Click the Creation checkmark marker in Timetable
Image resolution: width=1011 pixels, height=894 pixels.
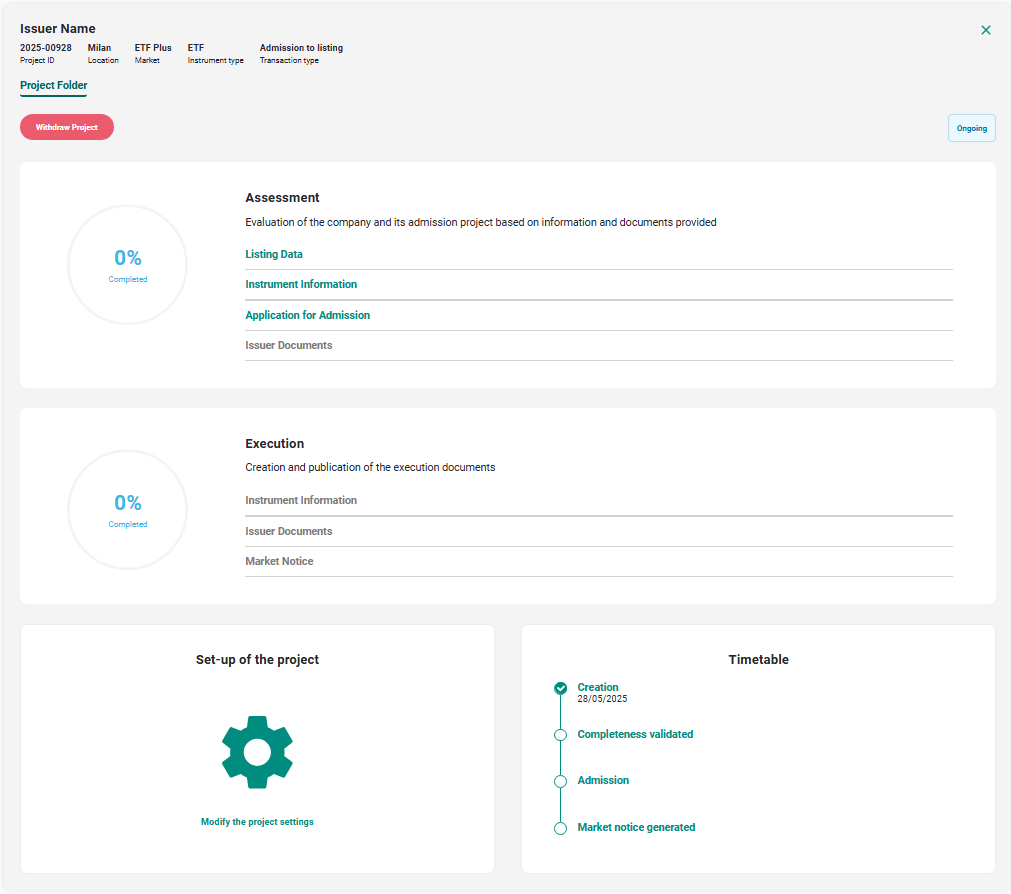[x=560, y=688]
